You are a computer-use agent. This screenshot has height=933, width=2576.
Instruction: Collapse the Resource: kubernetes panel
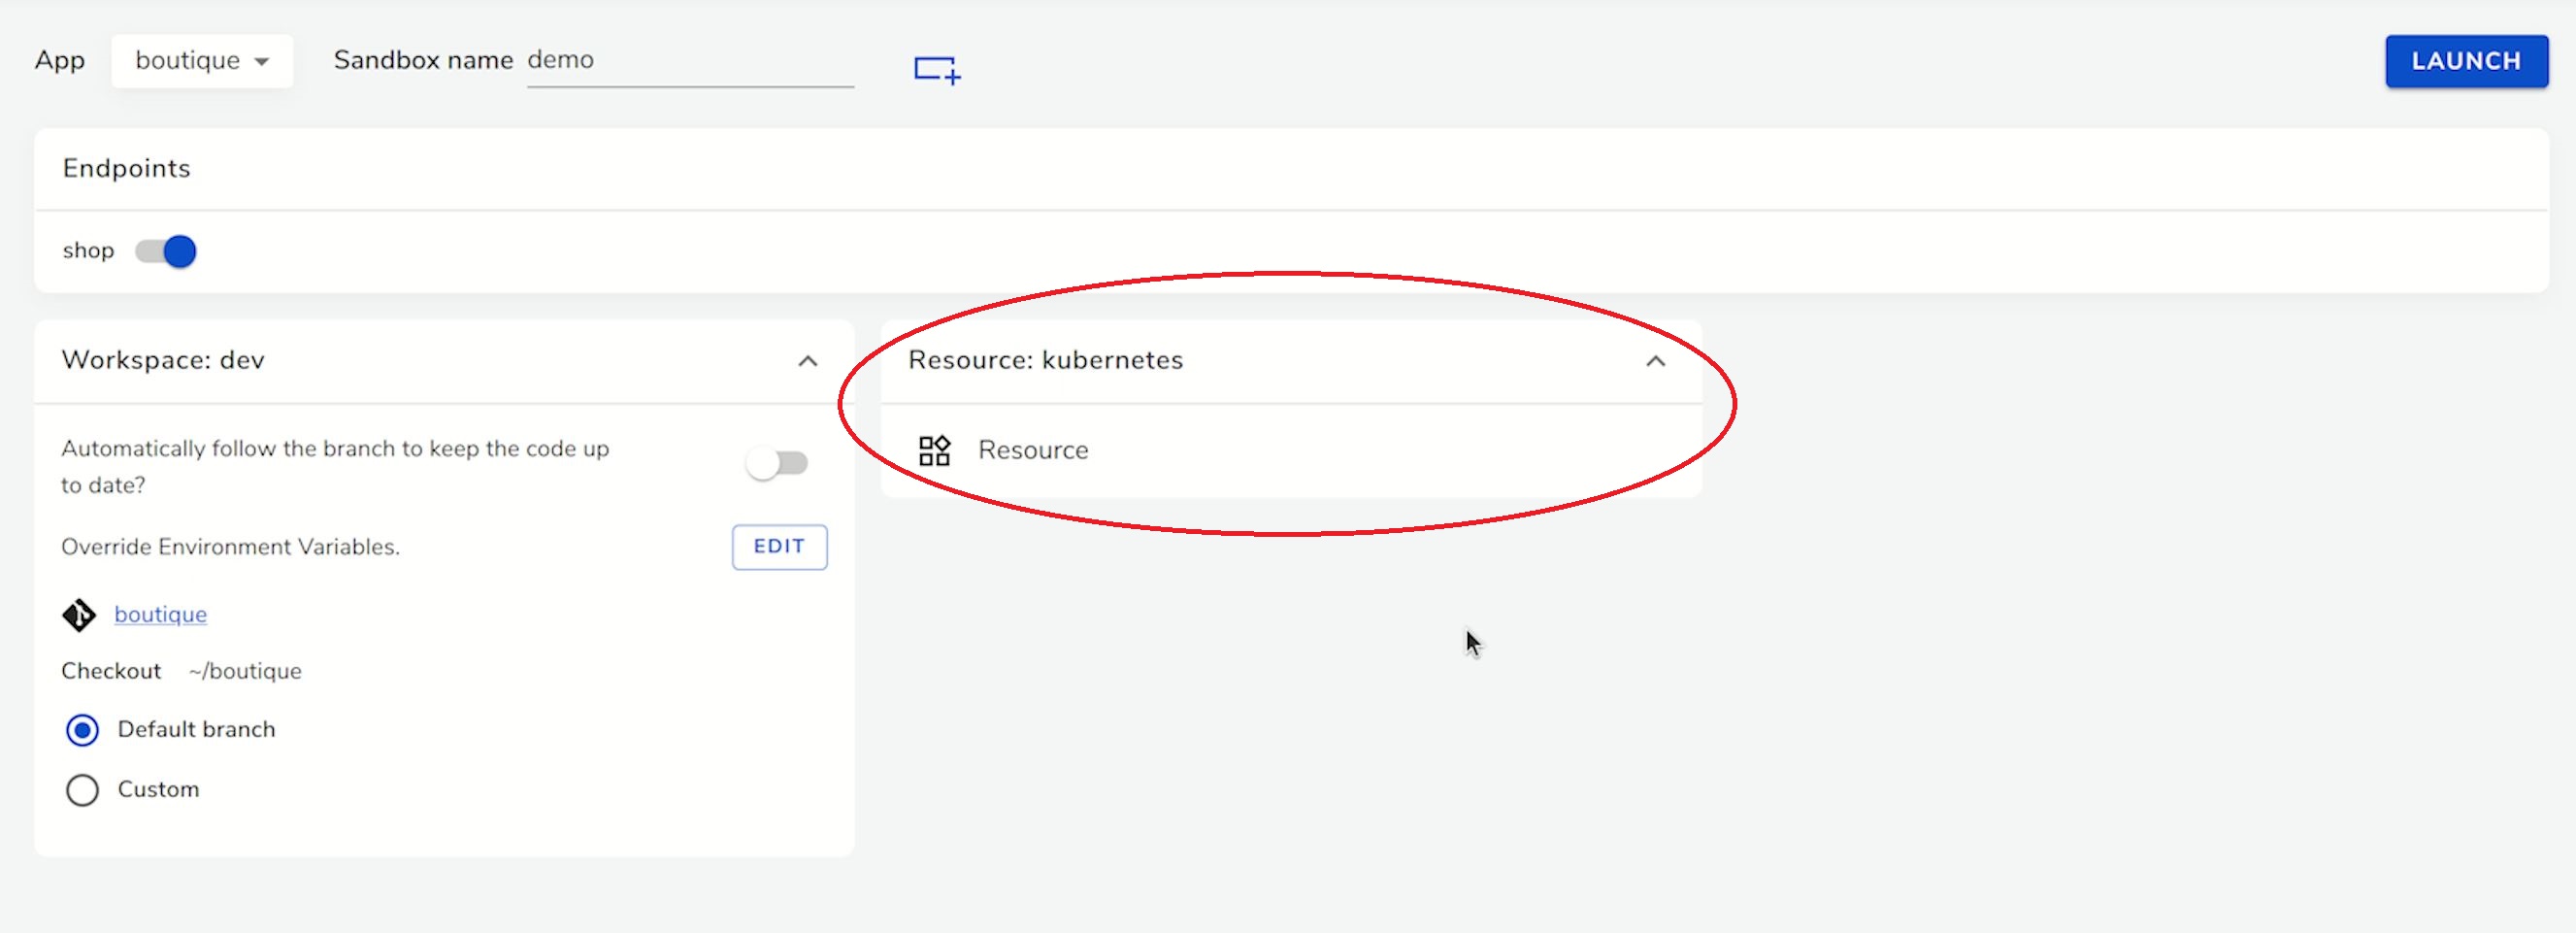[1656, 361]
